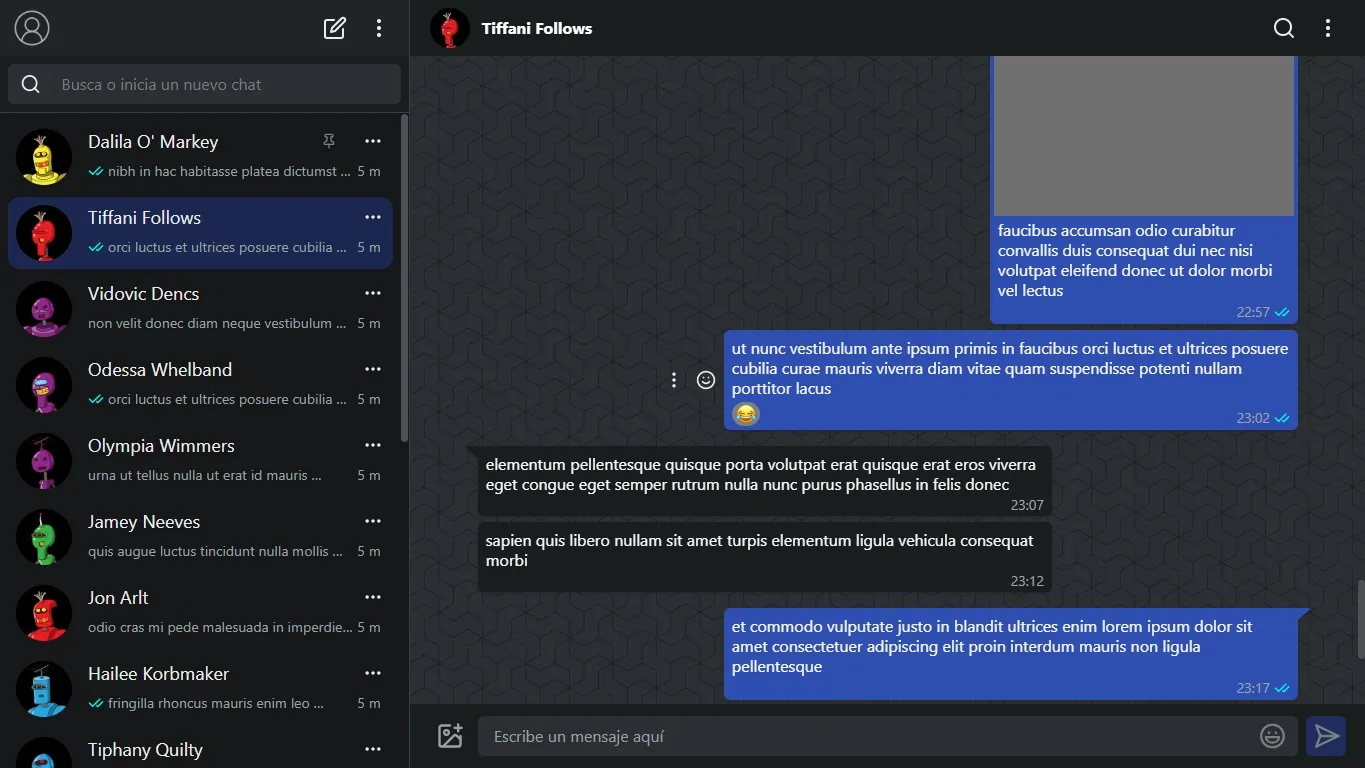The image size is (1365, 768).
Task: Open the user profile icon
Action: coord(32,28)
